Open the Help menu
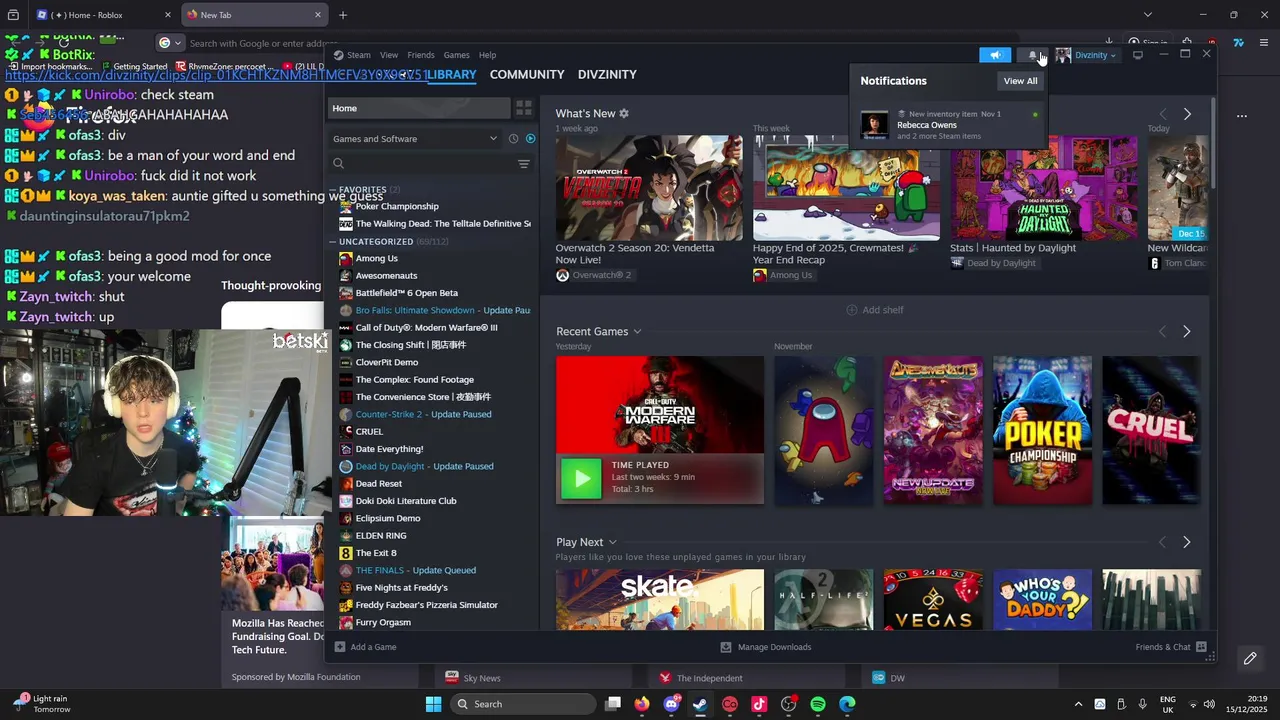This screenshot has height=720, width=1280. [x=487, y=55]
